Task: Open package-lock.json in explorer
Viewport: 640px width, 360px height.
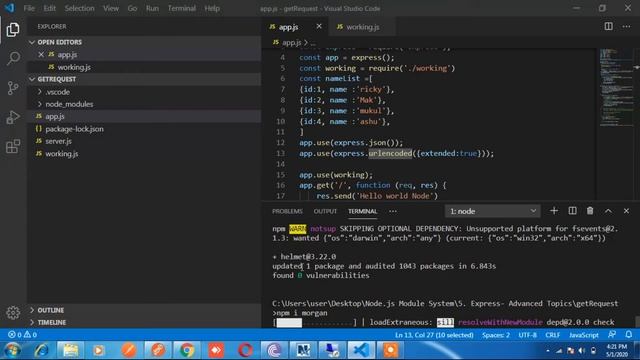Action: (x=145, y=129)
